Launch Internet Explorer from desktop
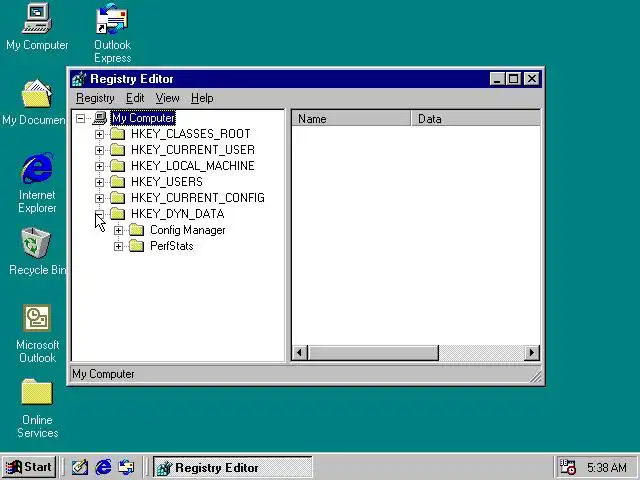 click(x=37, y=168)
